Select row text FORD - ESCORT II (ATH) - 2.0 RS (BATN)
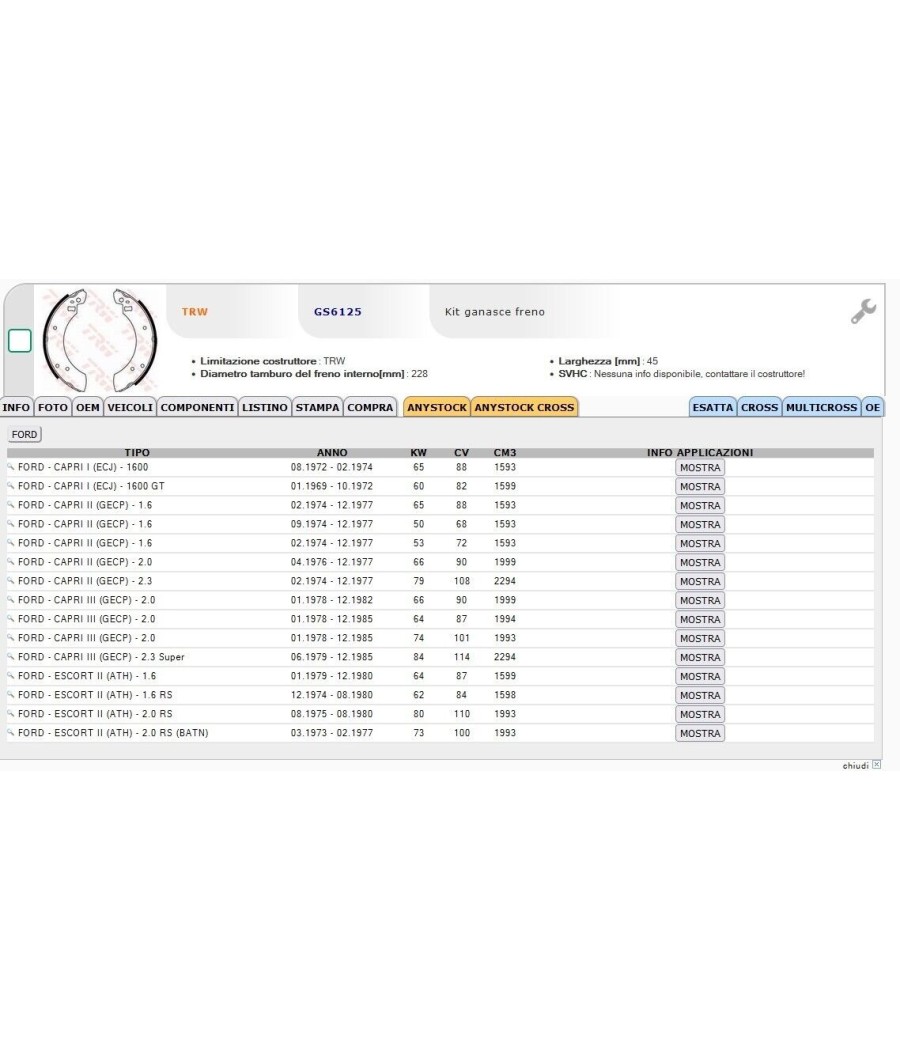900x1050 pixels. coord(113,733)
